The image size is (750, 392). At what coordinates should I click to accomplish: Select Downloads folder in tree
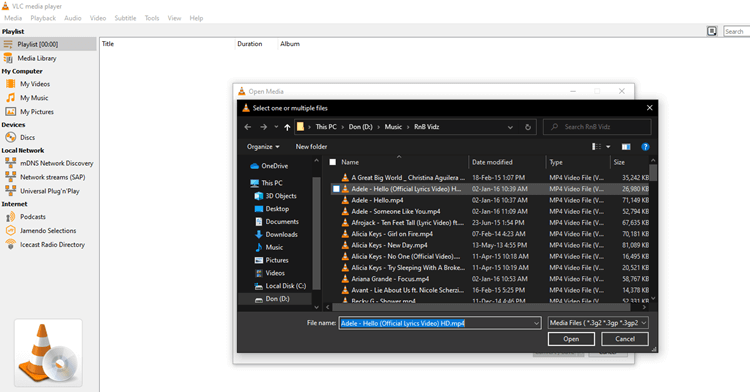coord(281,234)
